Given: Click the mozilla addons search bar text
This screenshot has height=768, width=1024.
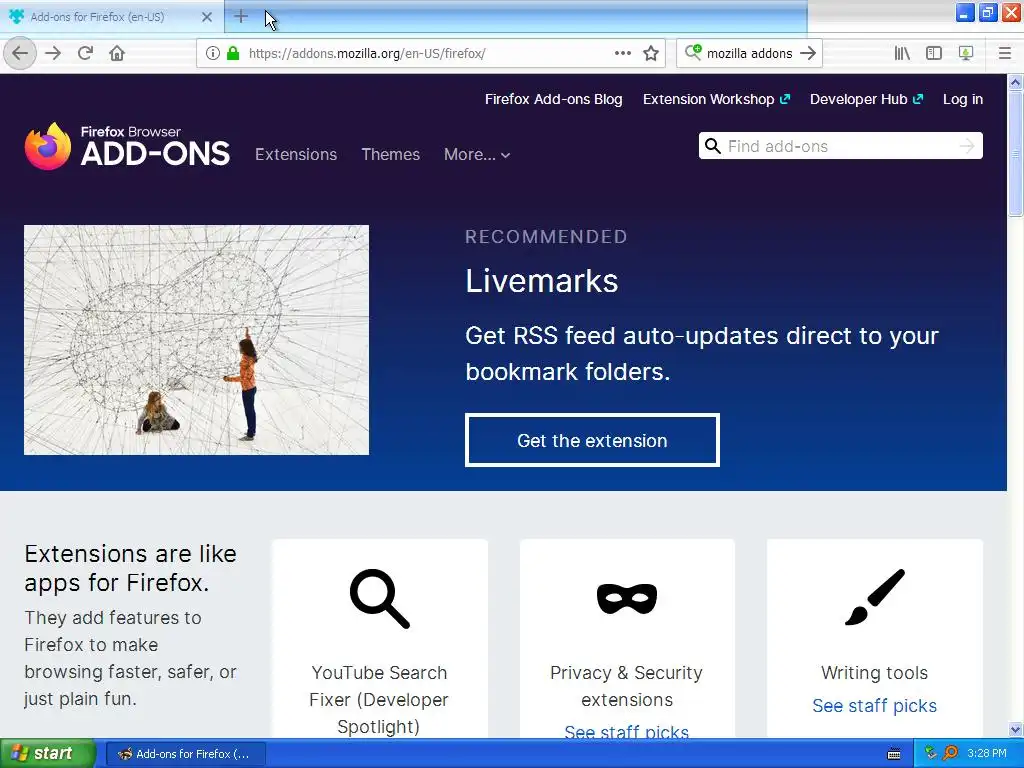Looking at the screenshot, I should tap(749, 54).
